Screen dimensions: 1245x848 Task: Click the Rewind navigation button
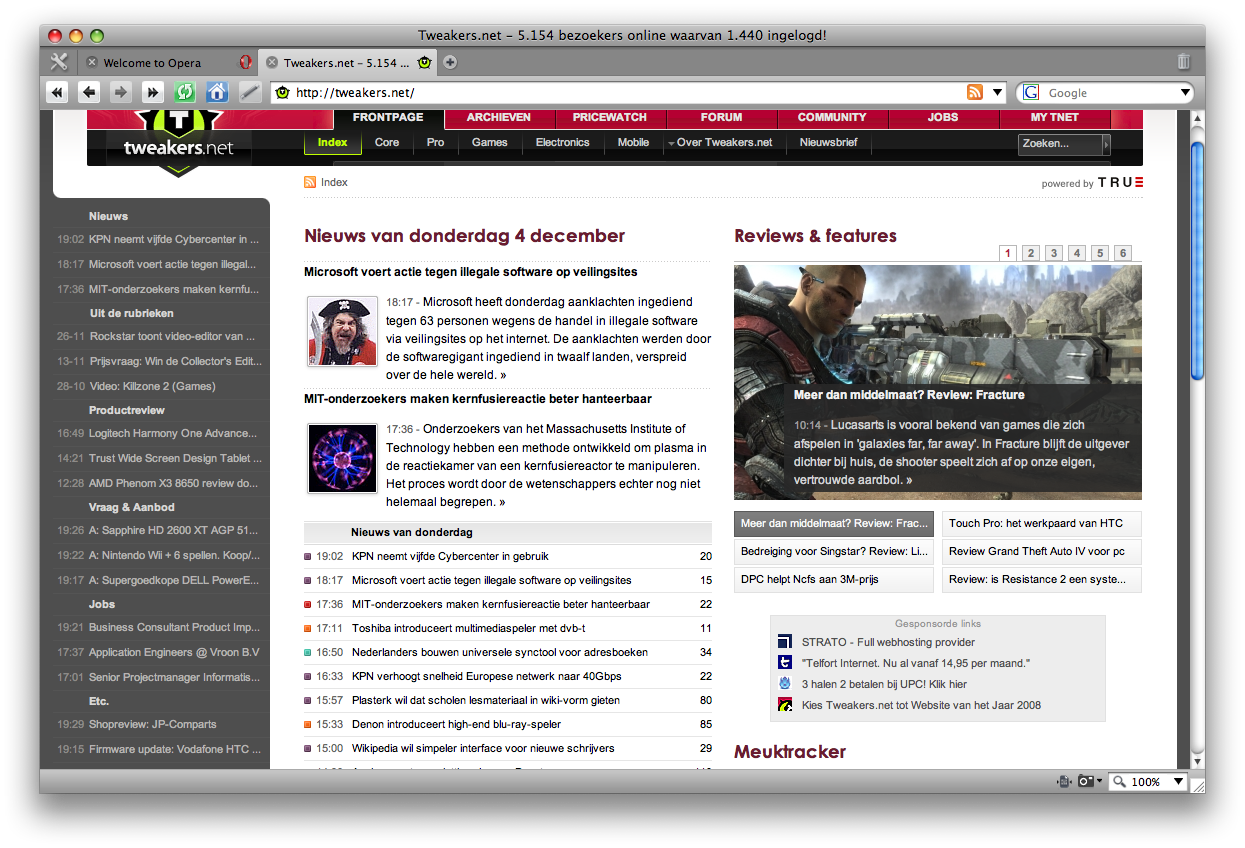point(58,93)
